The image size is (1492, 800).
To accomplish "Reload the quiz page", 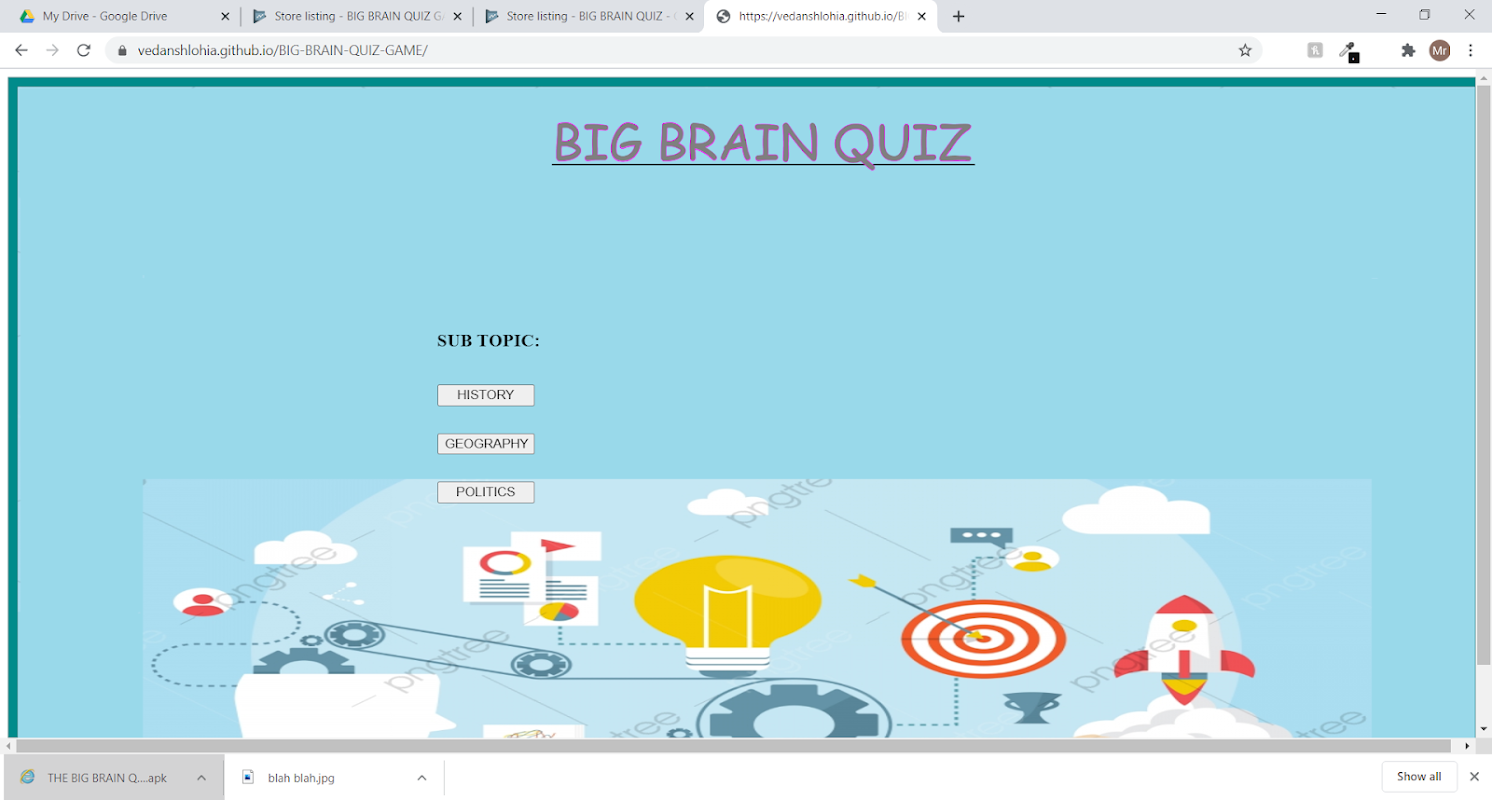I will coord(84,50).
